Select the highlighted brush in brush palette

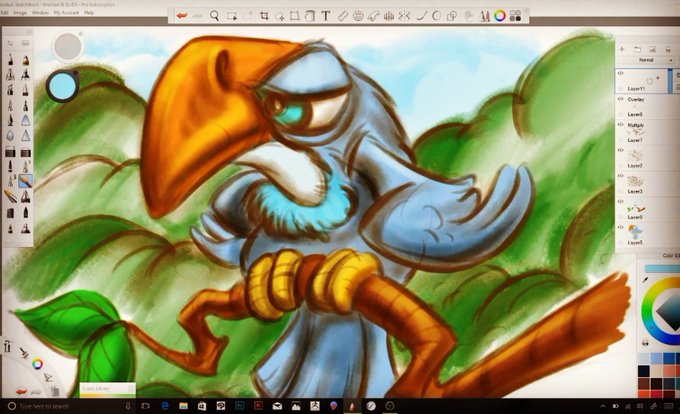26,180
